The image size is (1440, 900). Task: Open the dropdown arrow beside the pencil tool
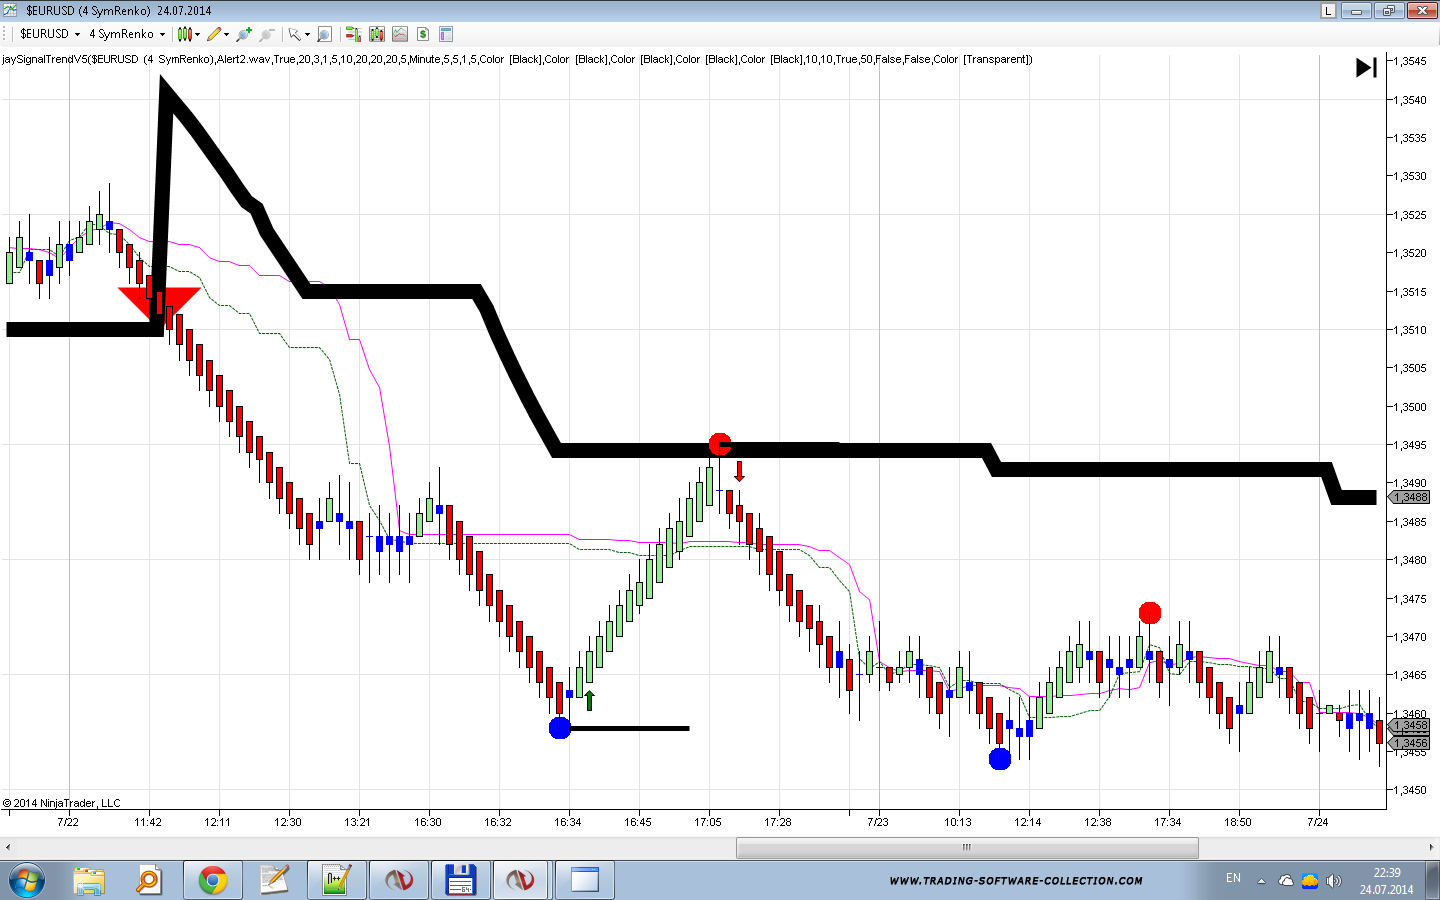pyautogui.click(x=227, y=34)
